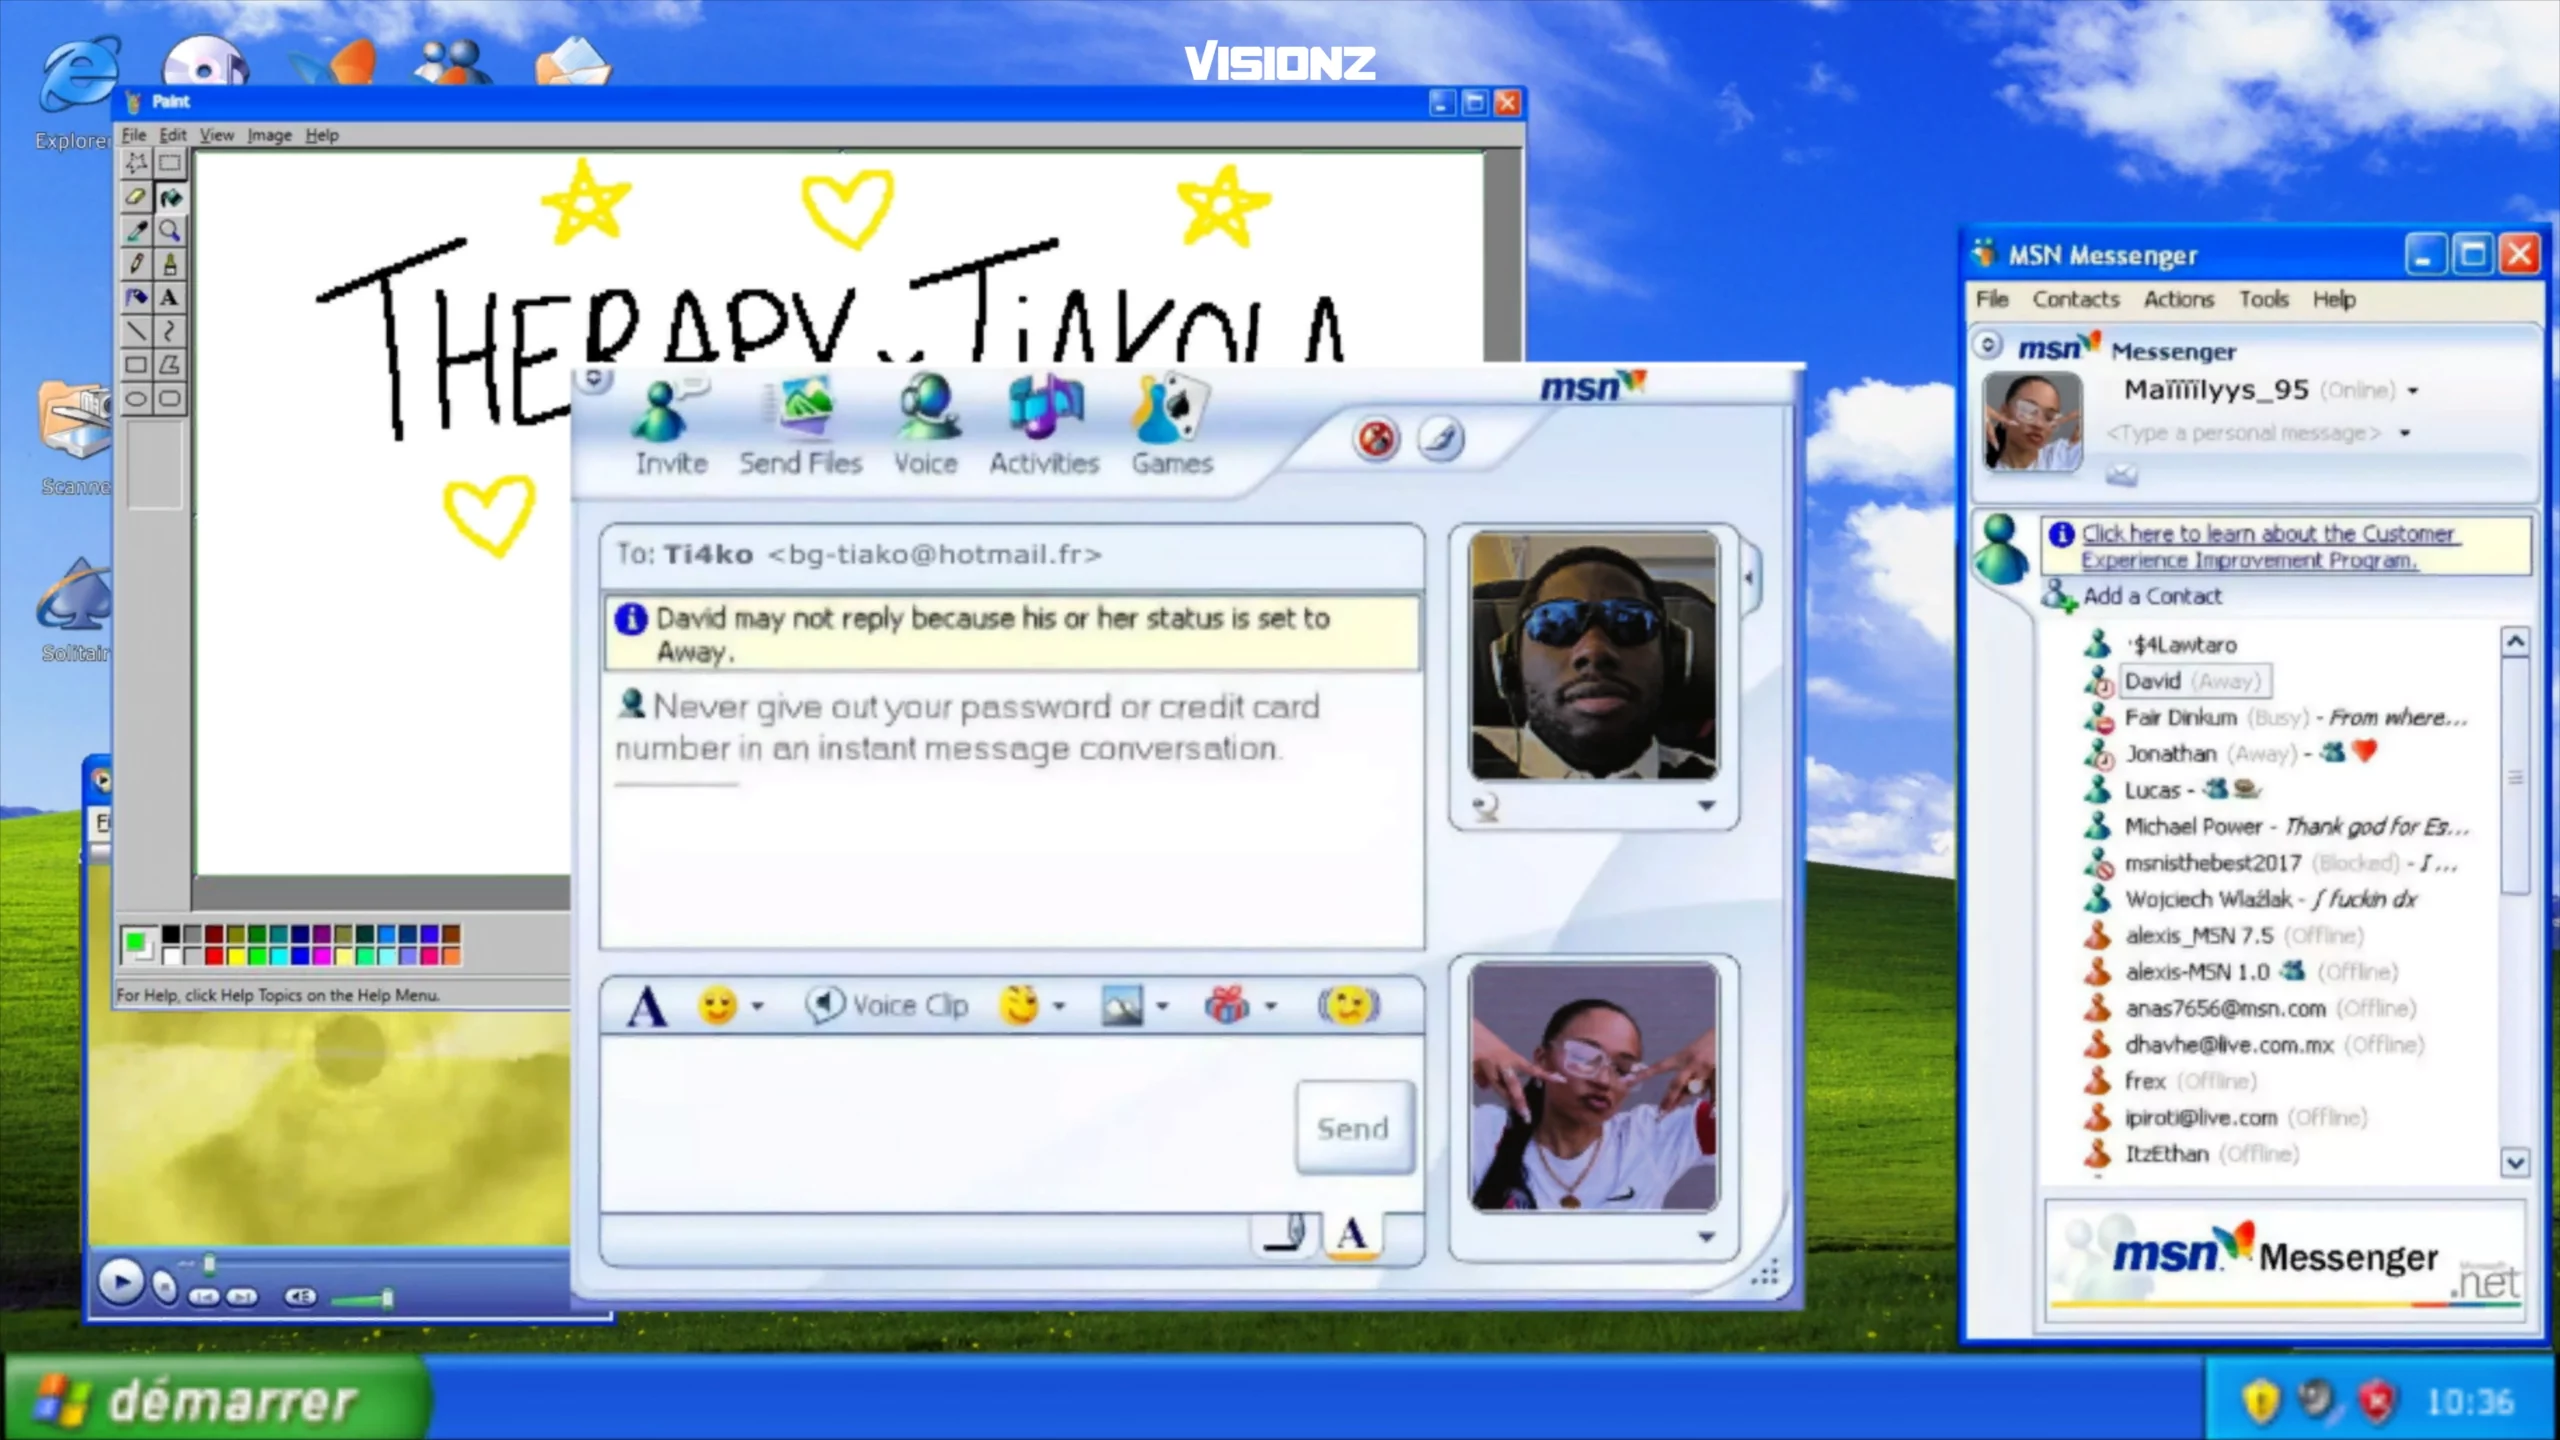Select the Ellipse tool in Paint
Screen dimensions: 2560x1440
click(137, 399)
